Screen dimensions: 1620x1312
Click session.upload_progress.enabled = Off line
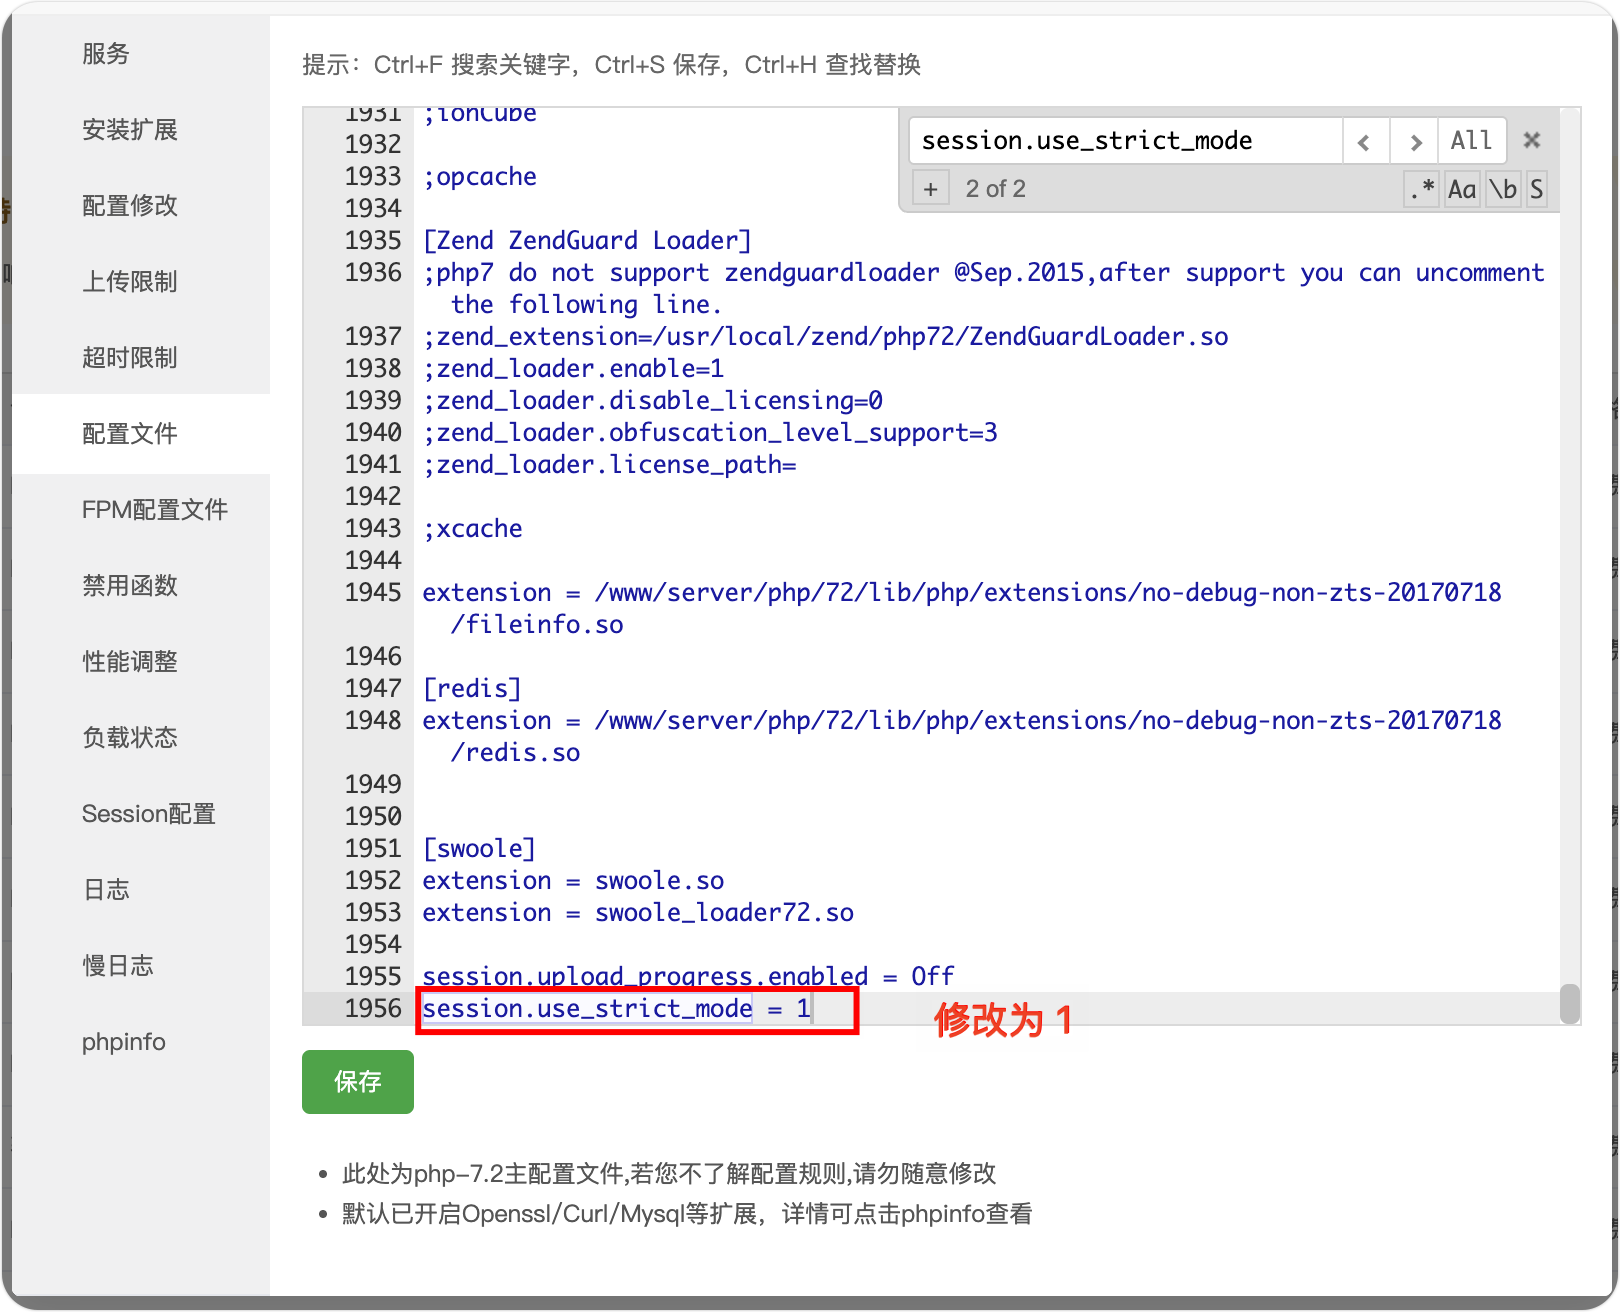(688, 976)
